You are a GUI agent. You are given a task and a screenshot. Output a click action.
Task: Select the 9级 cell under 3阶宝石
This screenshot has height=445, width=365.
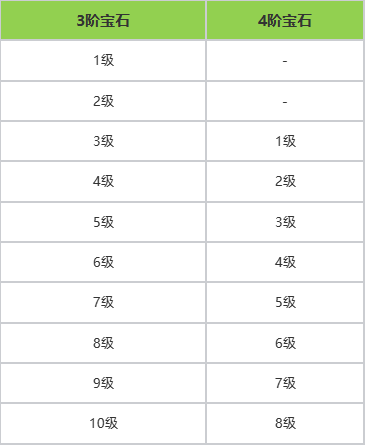pyautogui.click(x=103, y=383)
